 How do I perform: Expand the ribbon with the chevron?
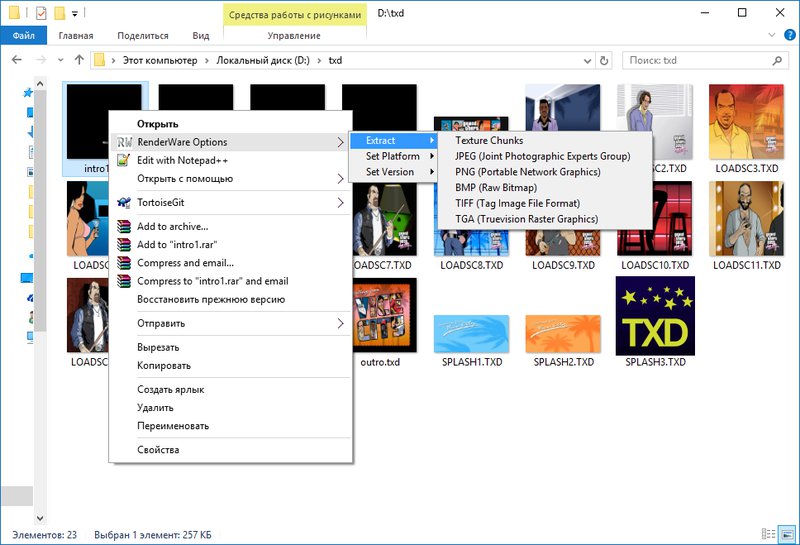[771, 35]
